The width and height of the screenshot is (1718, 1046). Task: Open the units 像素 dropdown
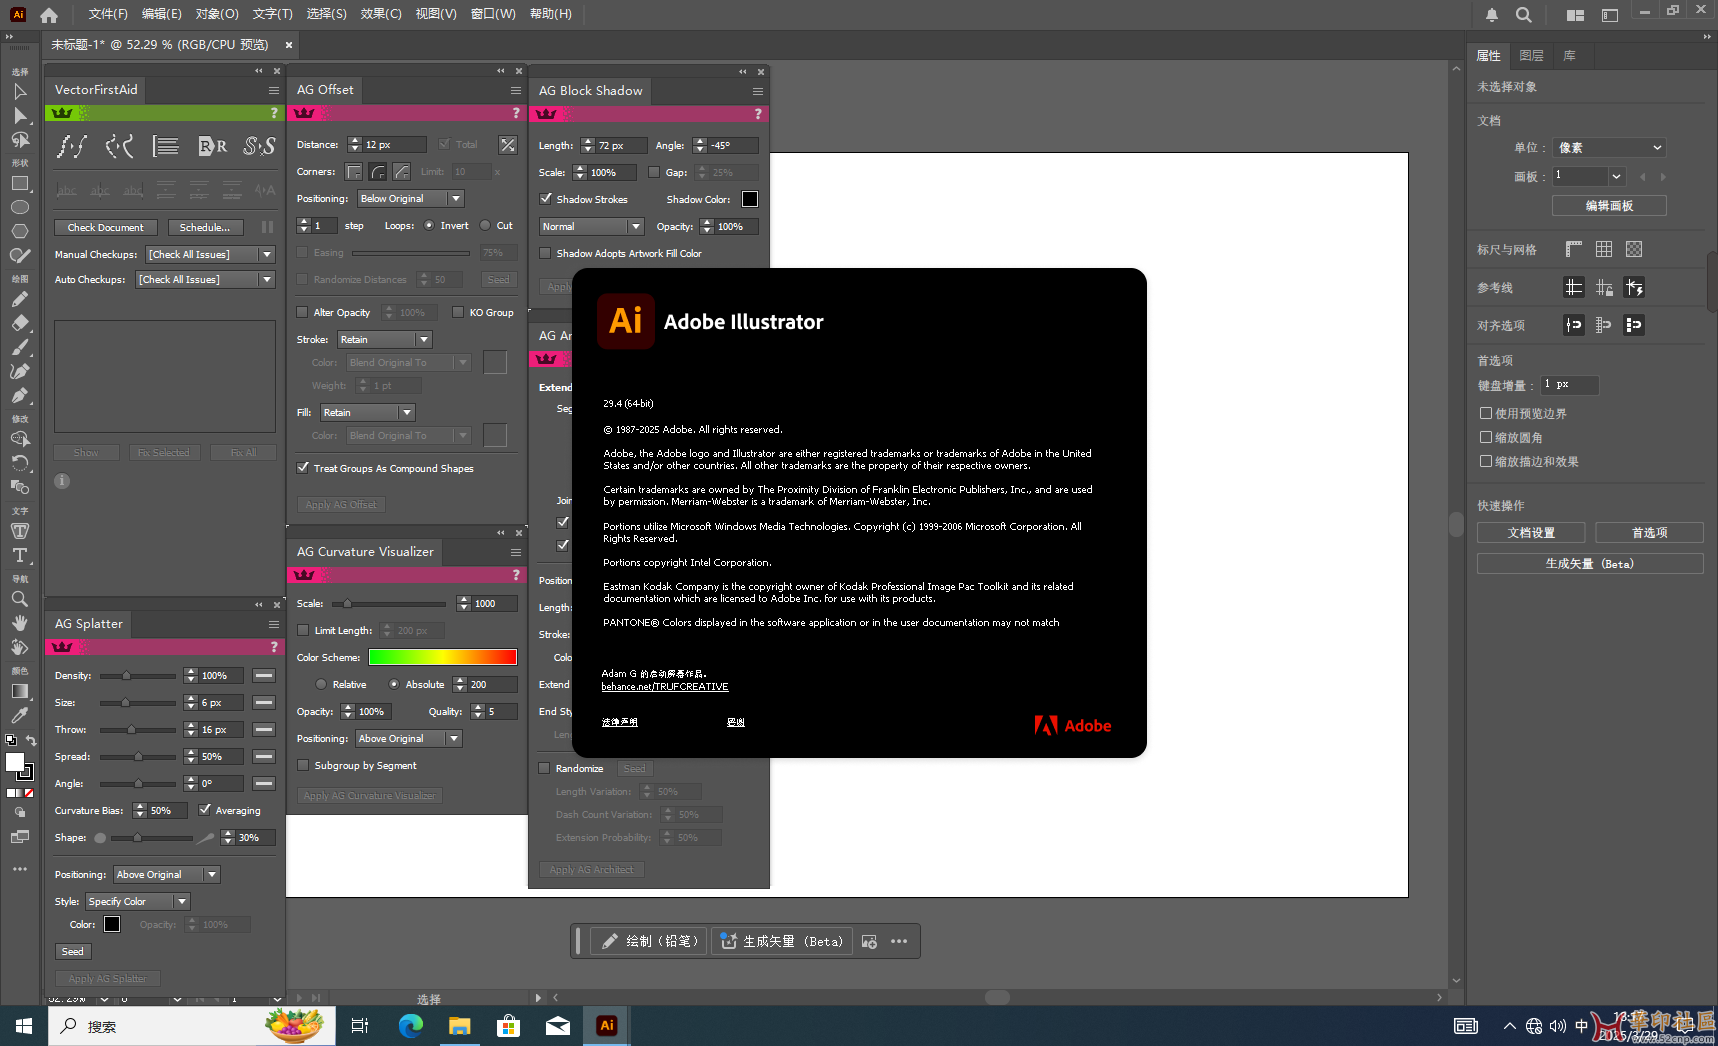click(x=1609, y=148)
